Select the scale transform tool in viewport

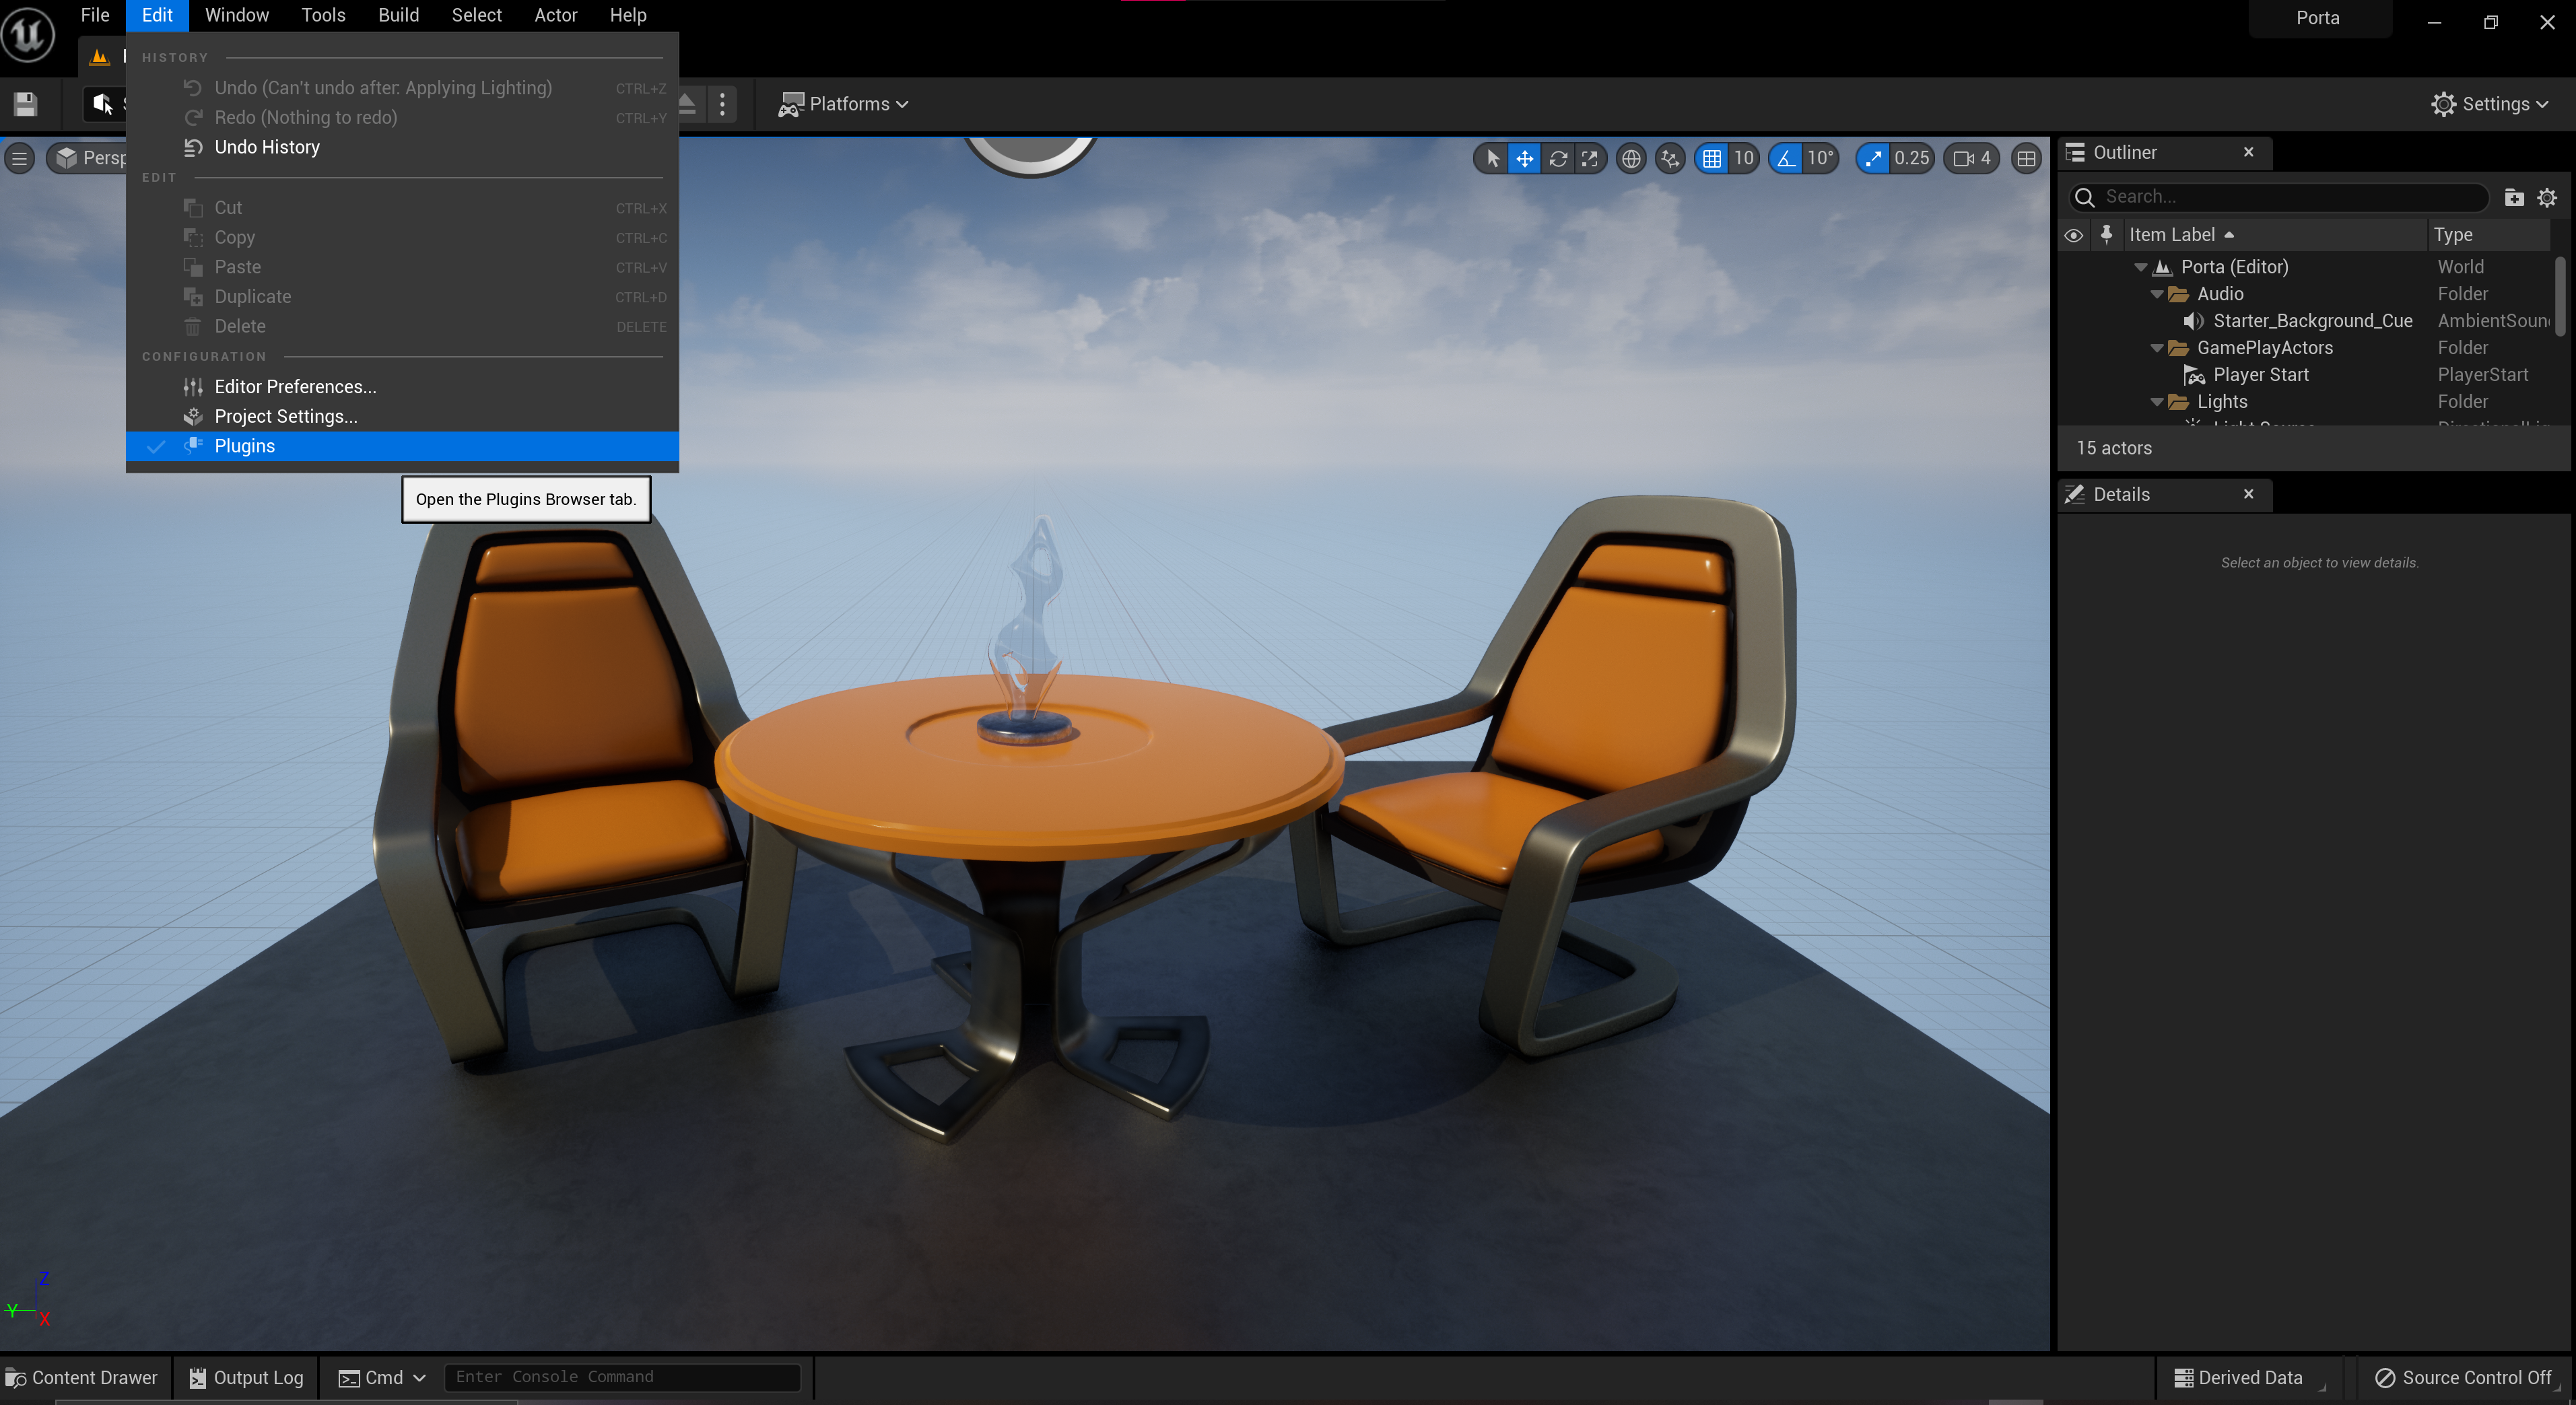pos(1590,158)
